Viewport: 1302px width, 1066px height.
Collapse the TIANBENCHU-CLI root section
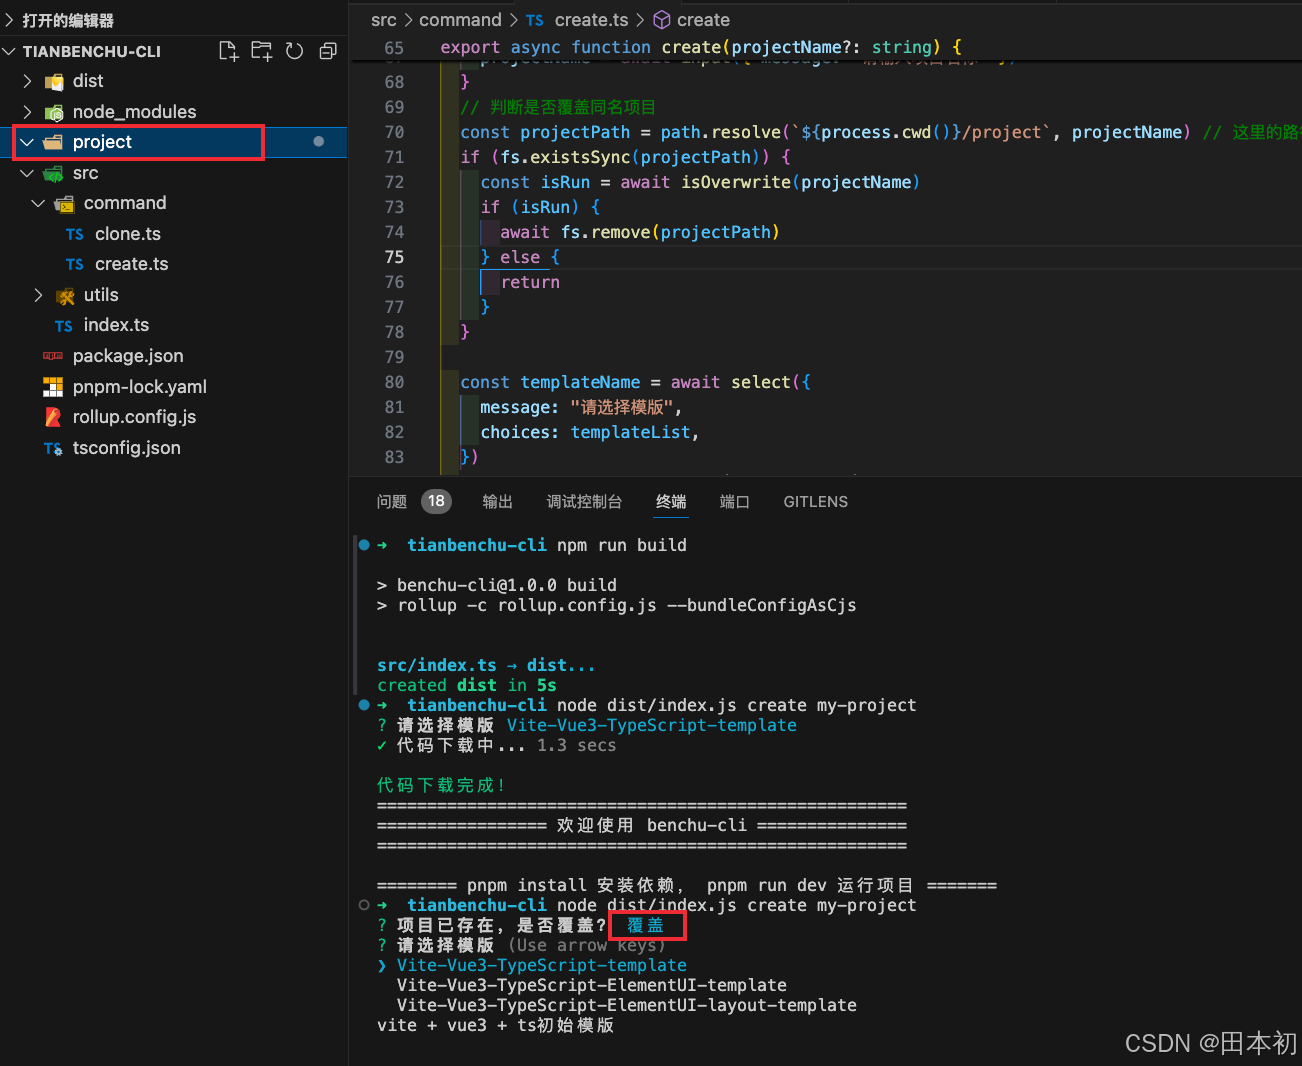[x=10, y=51]
